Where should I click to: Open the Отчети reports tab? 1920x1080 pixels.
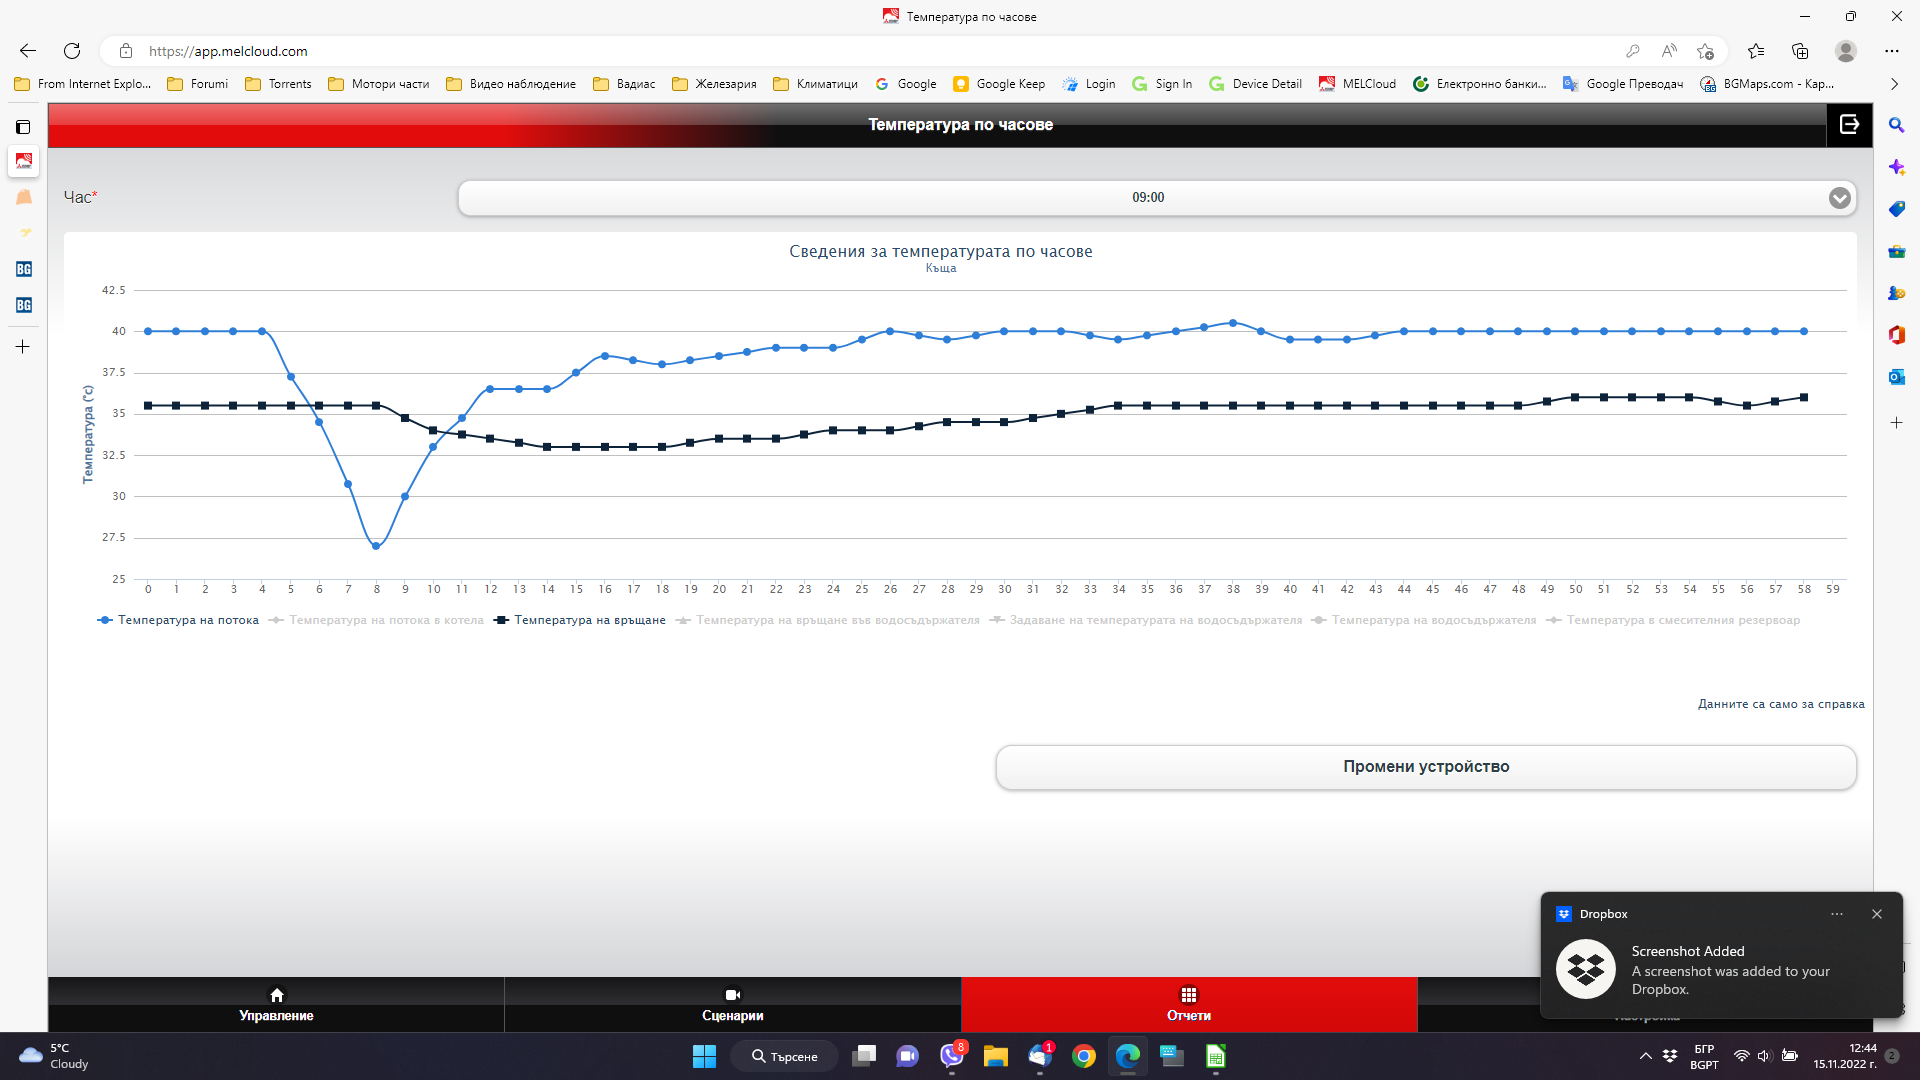[x=1188, y=1004]
